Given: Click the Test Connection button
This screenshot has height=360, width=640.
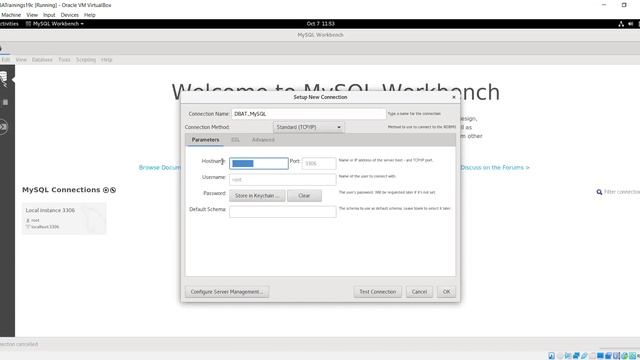Looking at the screenshot, I should tap(378, 292).
